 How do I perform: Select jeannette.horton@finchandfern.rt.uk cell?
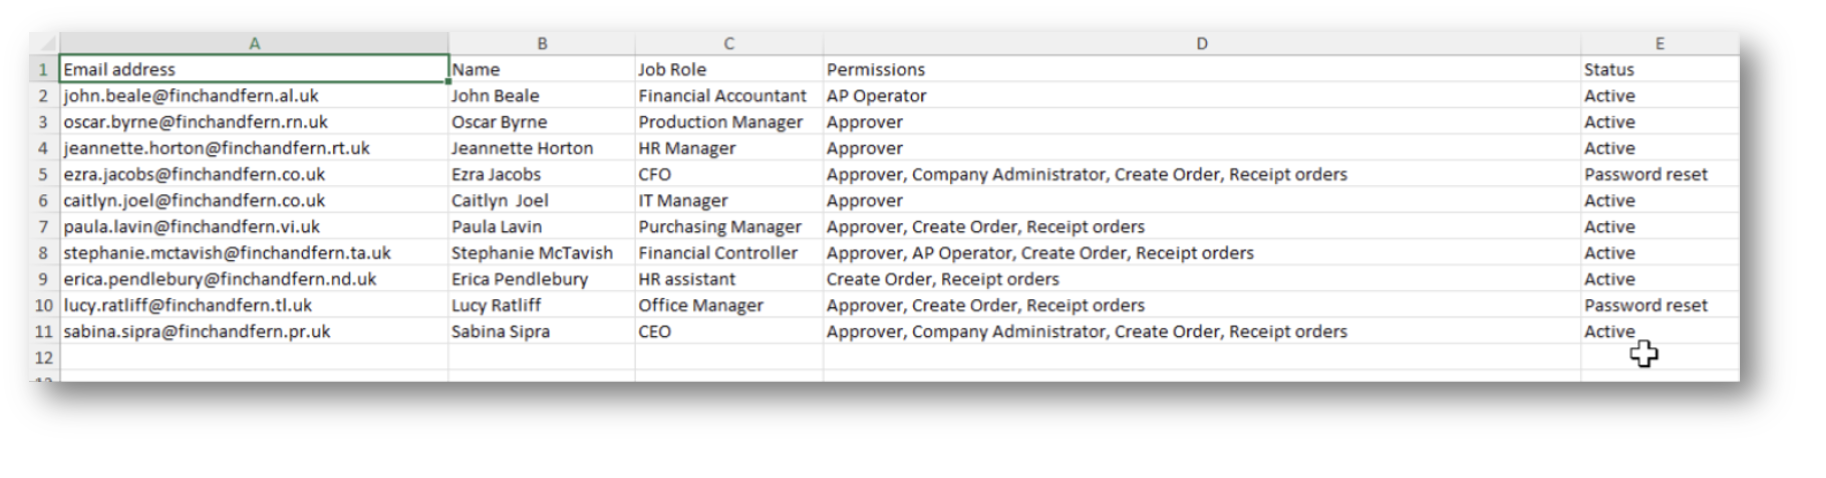click(x=254, y=148)
